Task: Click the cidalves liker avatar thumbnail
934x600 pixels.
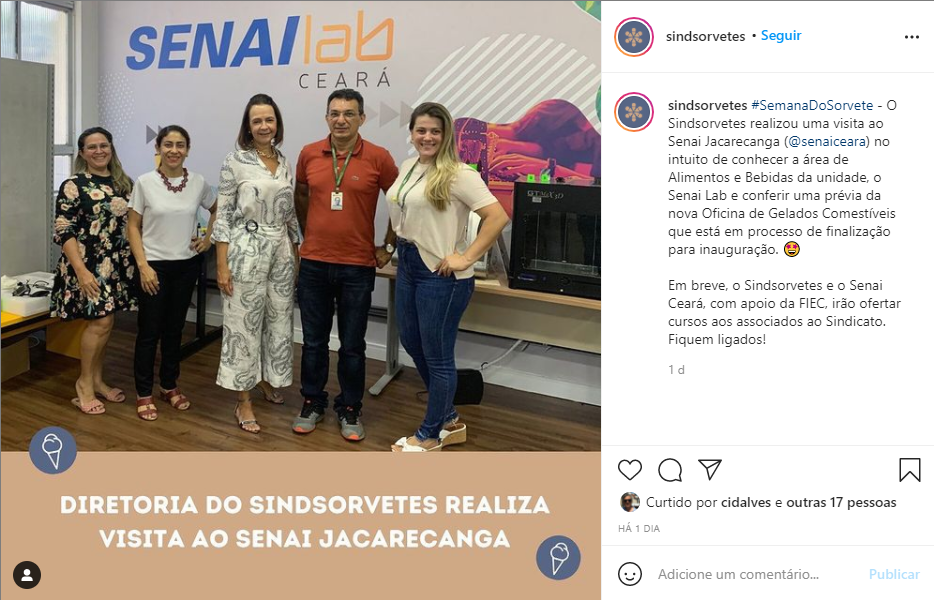Action: point(630,502)
